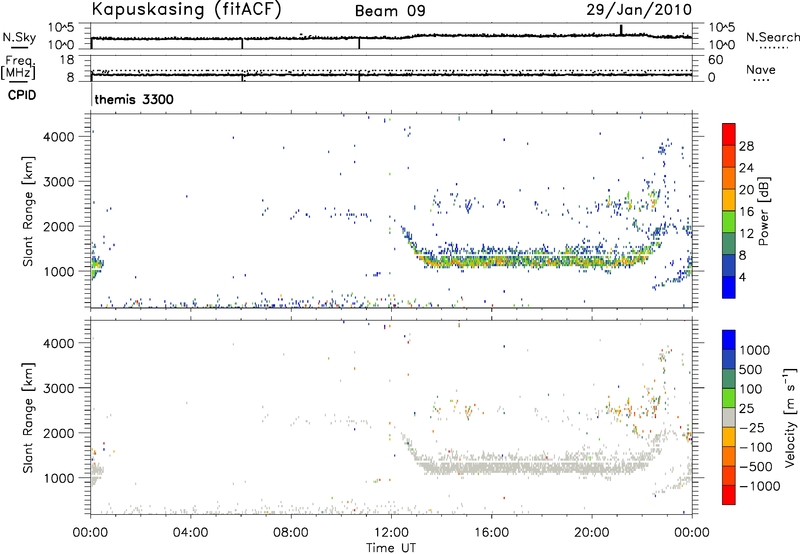Click the 20 label on Power colorbar
The height and width of the screenshot is (554, 800).
click(x=746, y=190)
